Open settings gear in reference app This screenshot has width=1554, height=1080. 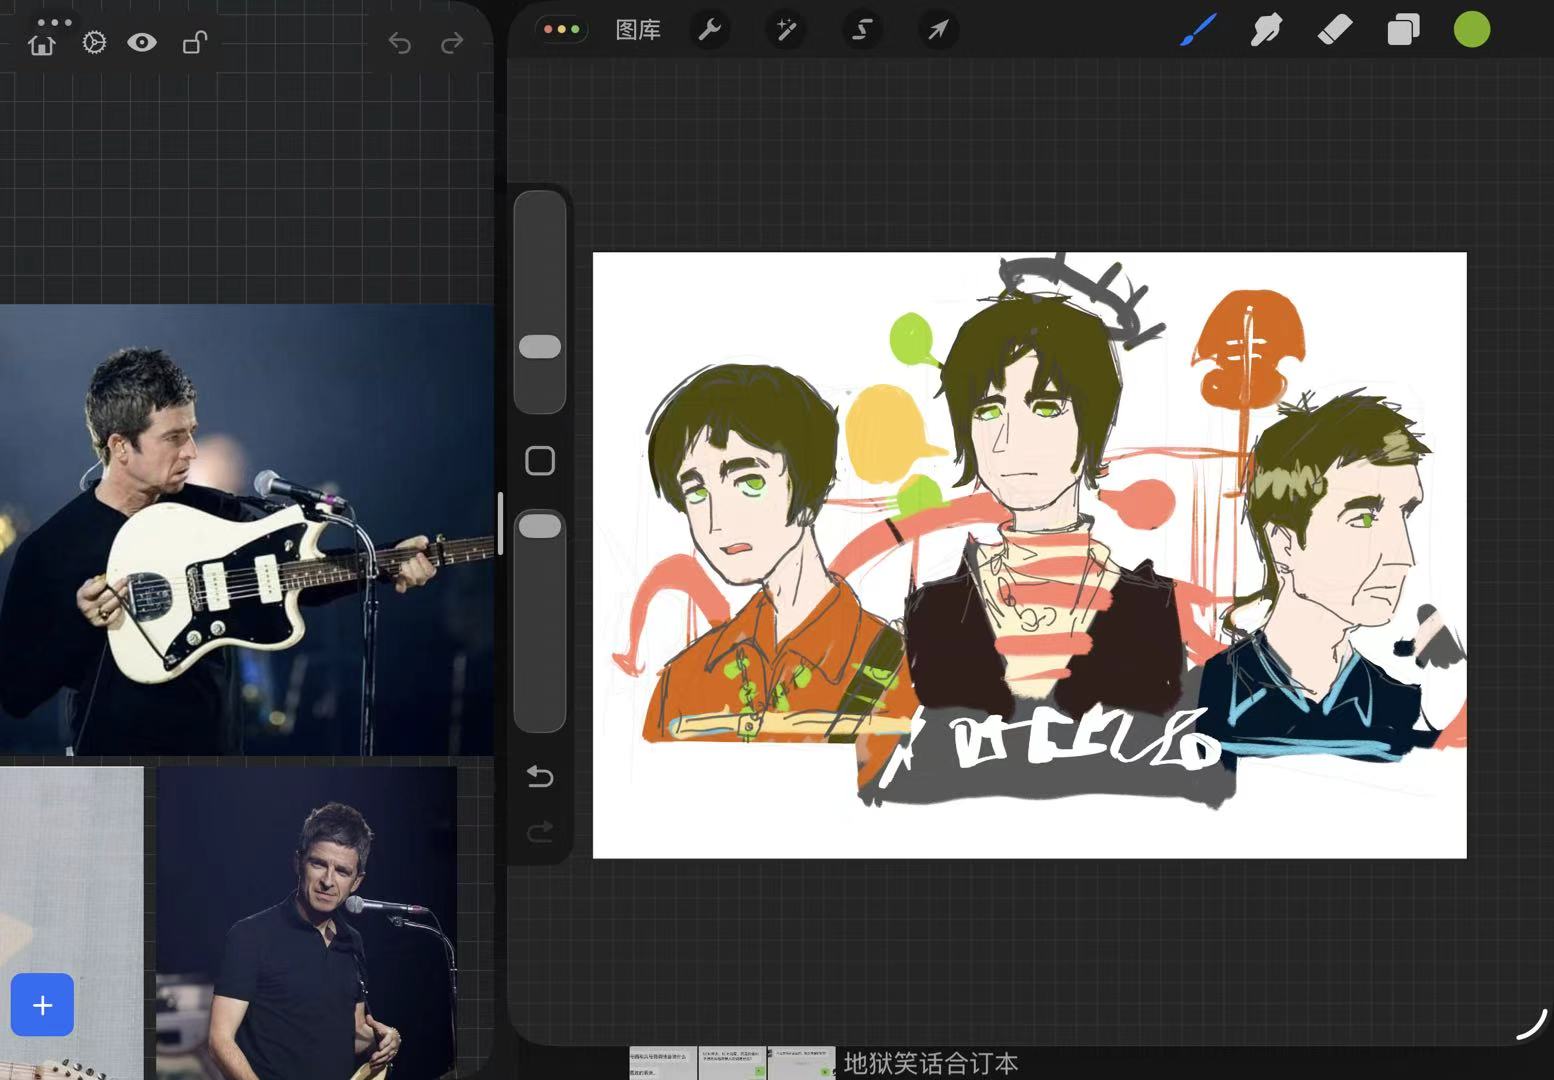click(x=94, y=42)
